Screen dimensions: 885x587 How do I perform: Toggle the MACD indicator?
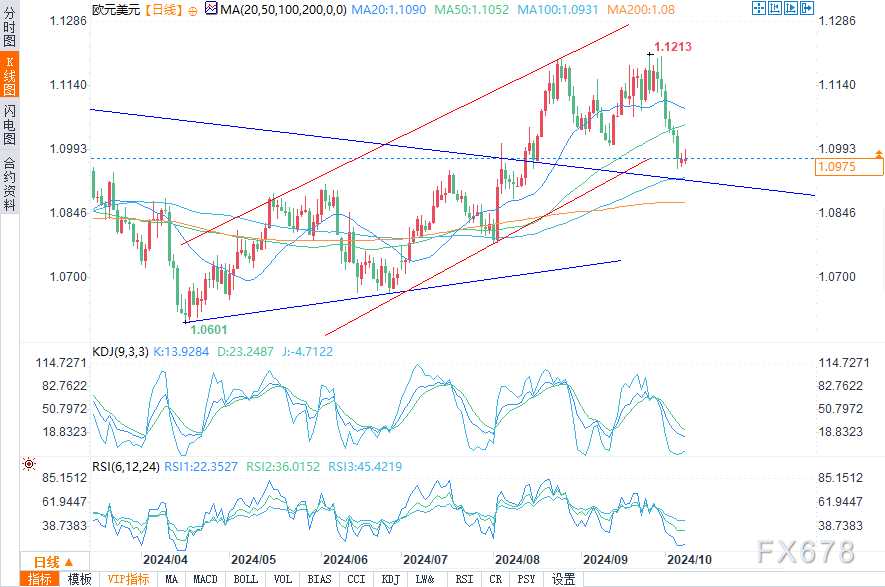(x=205, y=579)
